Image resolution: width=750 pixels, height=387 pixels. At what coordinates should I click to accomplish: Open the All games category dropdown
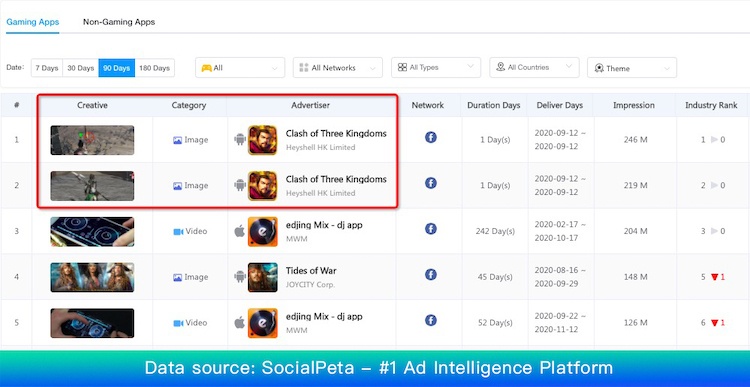tap(240, 68)
